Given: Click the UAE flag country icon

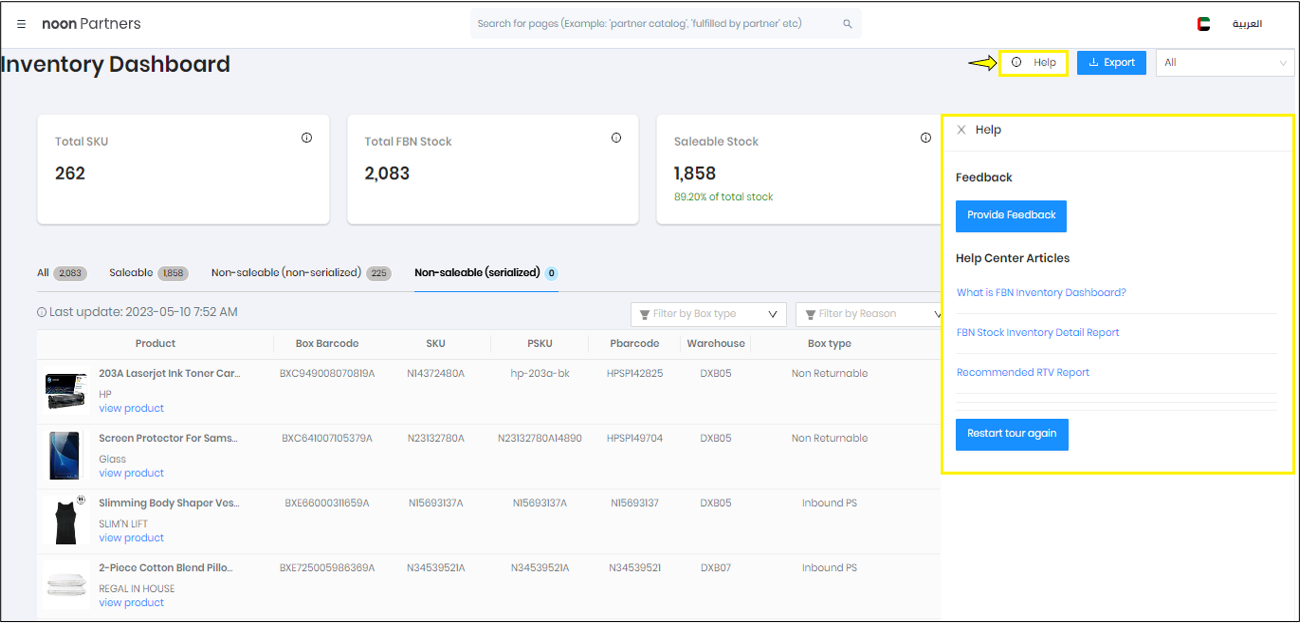Looking at the screenshot, I should coord(1203,24).
